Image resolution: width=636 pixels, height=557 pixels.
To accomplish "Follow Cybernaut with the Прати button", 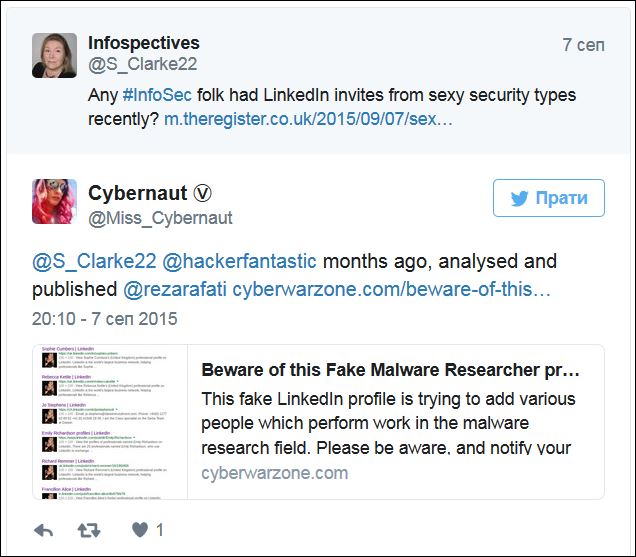I will [x=548, y=199].
